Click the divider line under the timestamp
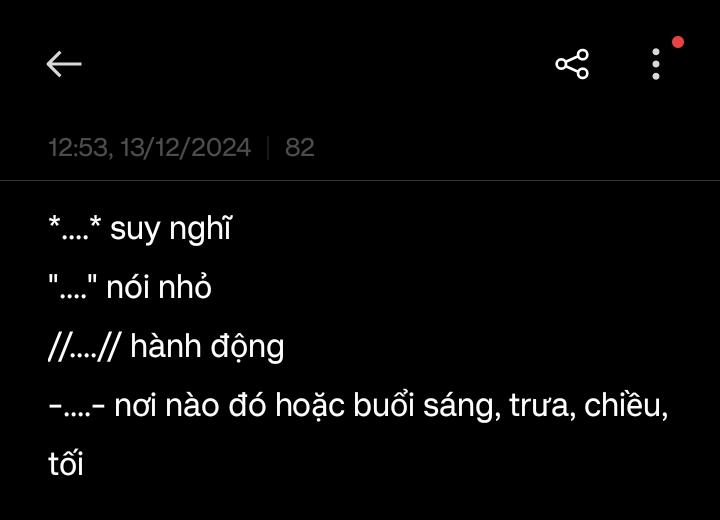Viewport: 720px width, 520px height. tap(360, 180)
